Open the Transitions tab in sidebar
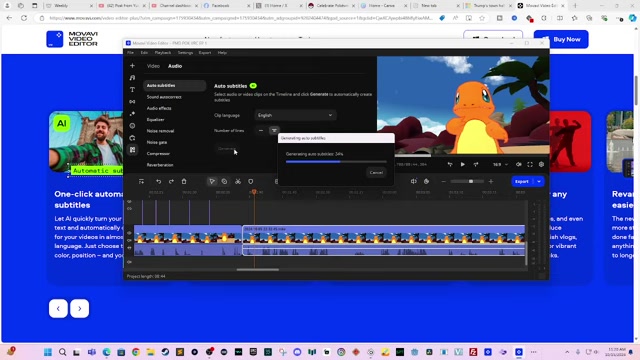This screenshot has height=360, width=640. pyautogui.click(x=132, y=102)
